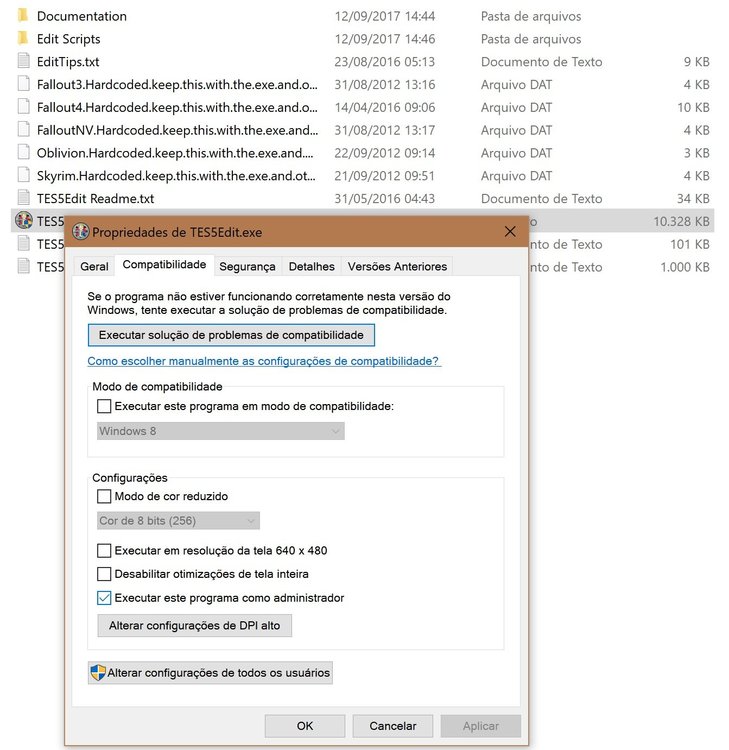This screenshot has height=750, width=729.
Task: Select the Skyrim.Hardcoded file icon
Action: [23, 176]
